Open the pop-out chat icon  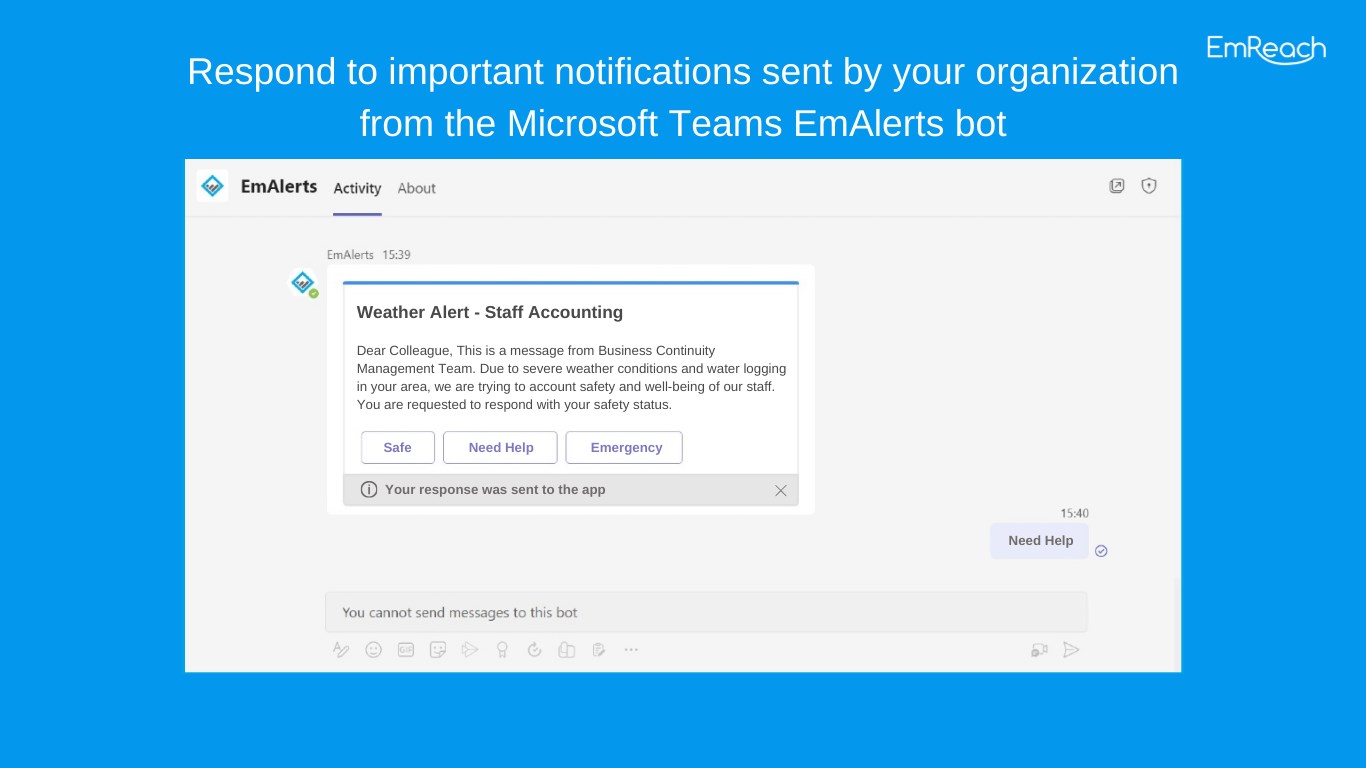tap(1117, 185)
